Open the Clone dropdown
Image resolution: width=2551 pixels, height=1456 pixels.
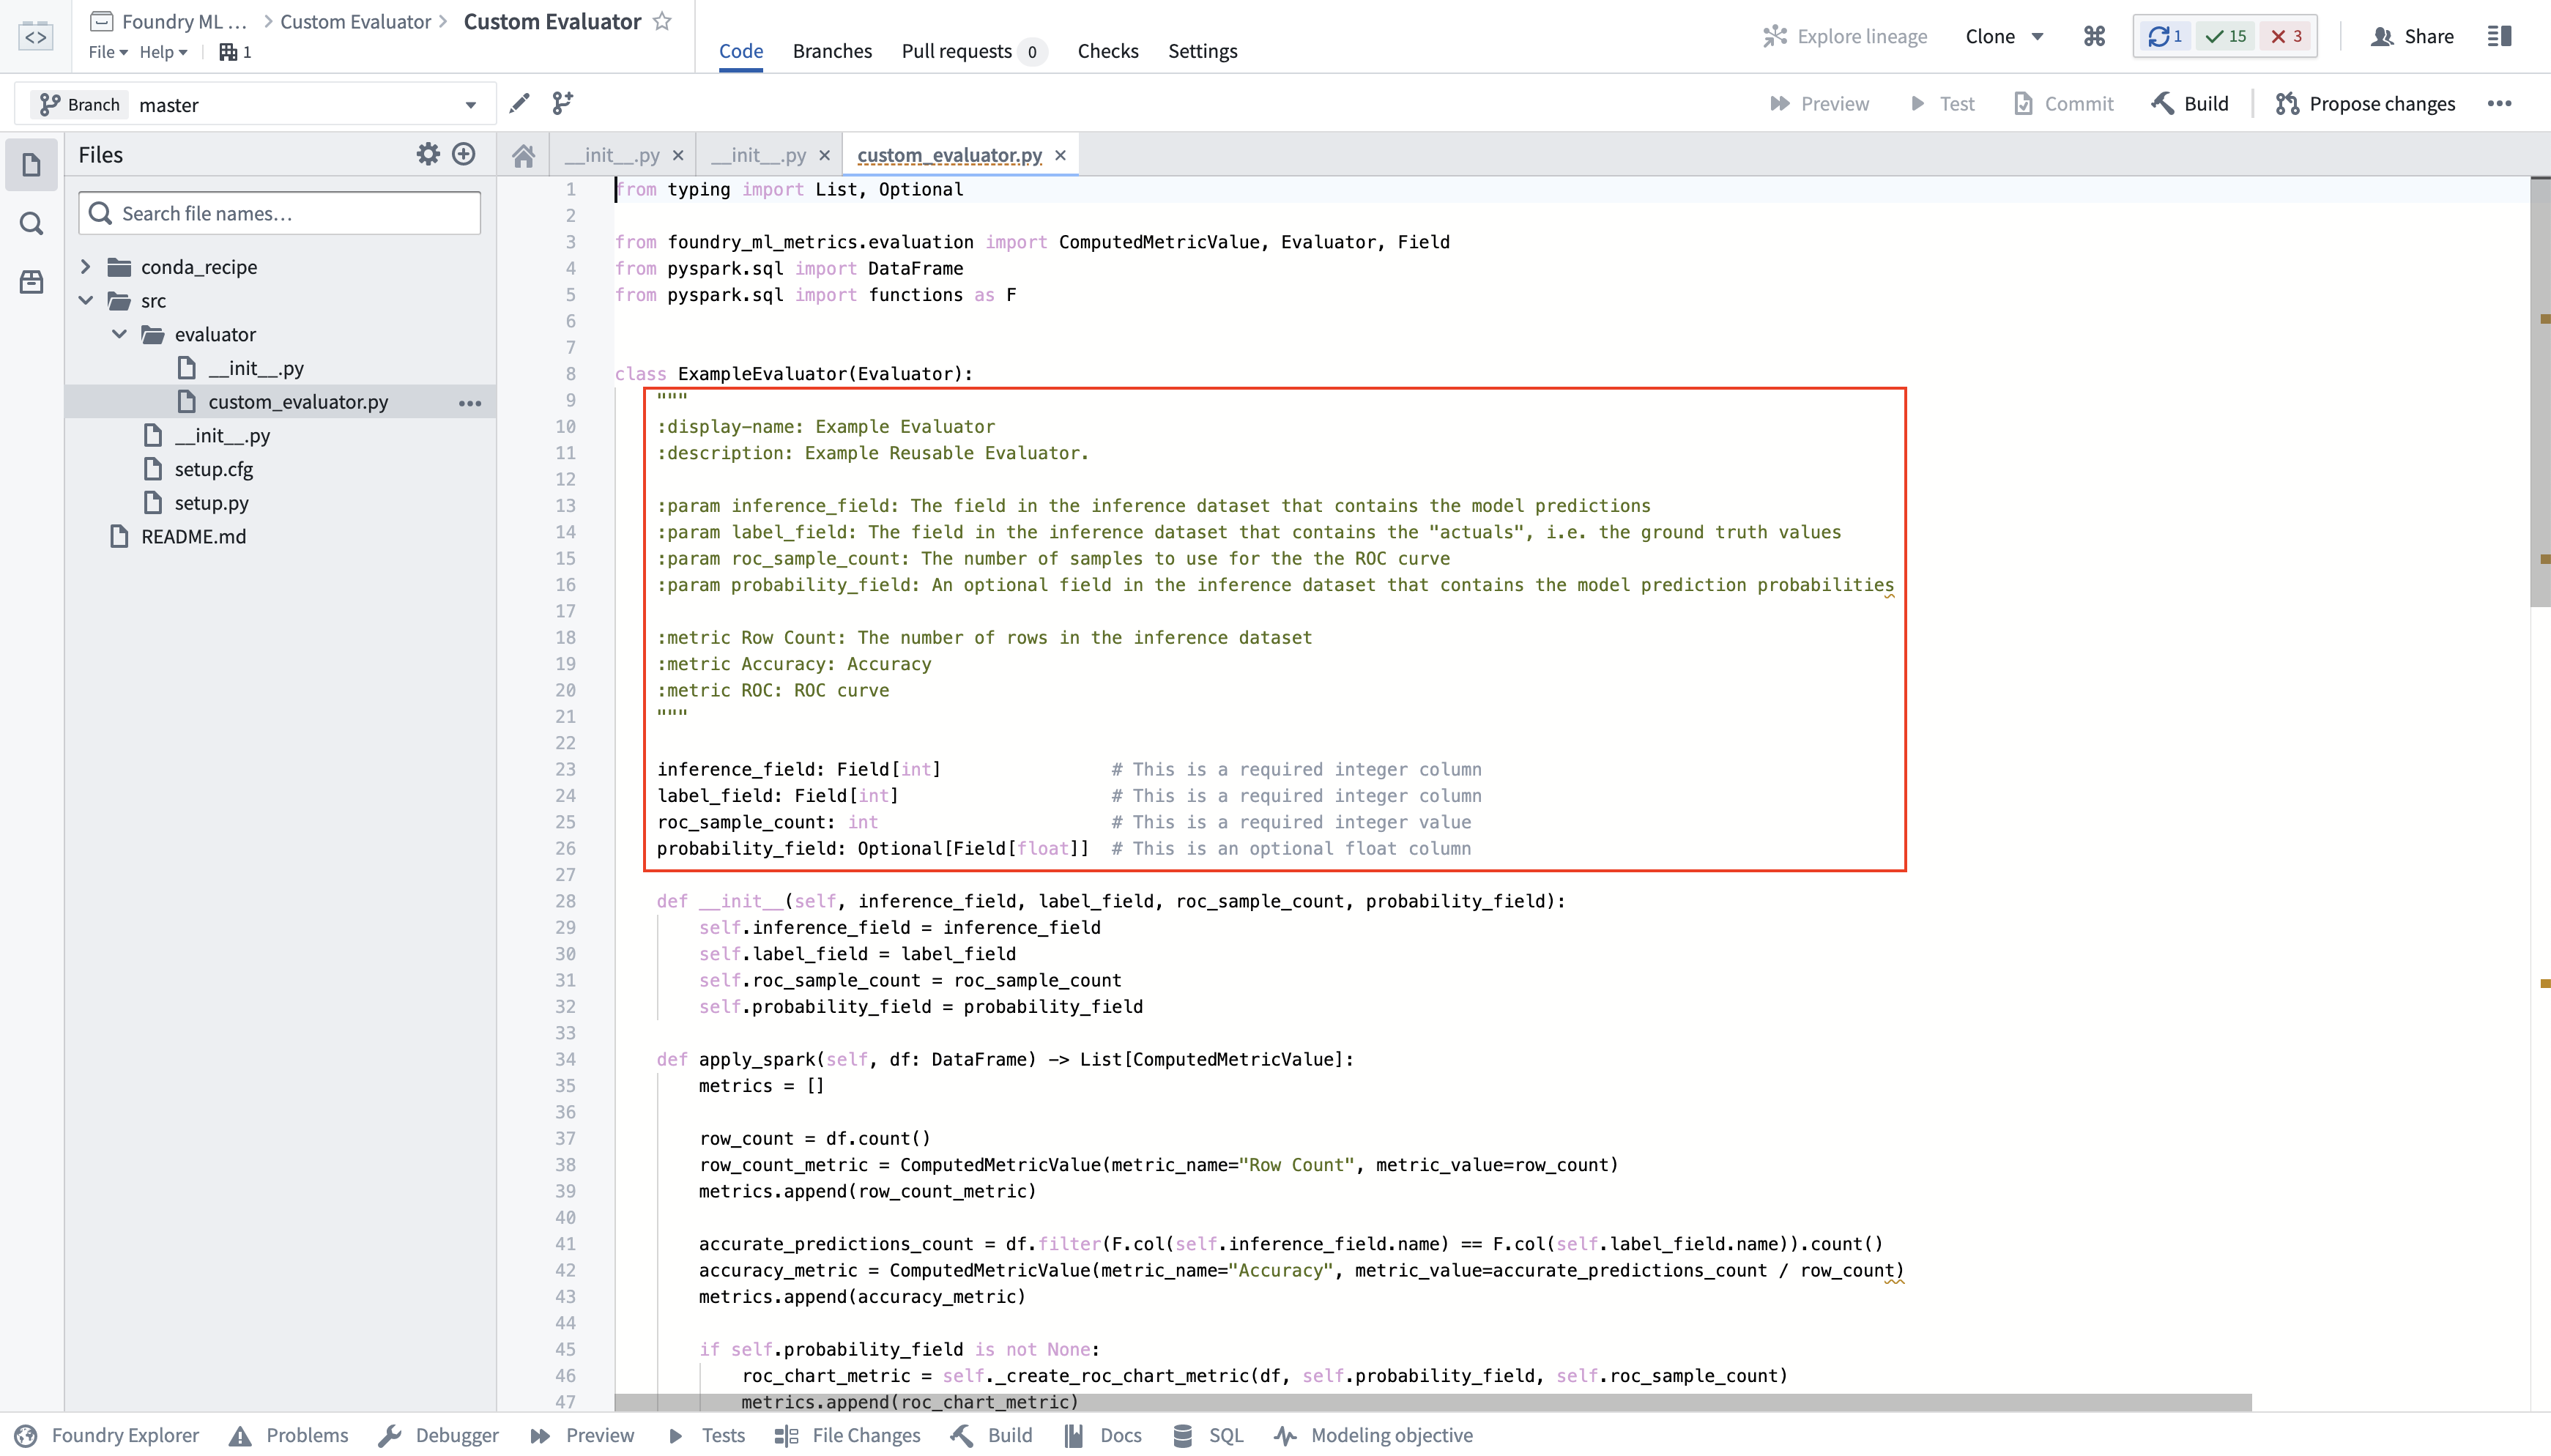2004,36
